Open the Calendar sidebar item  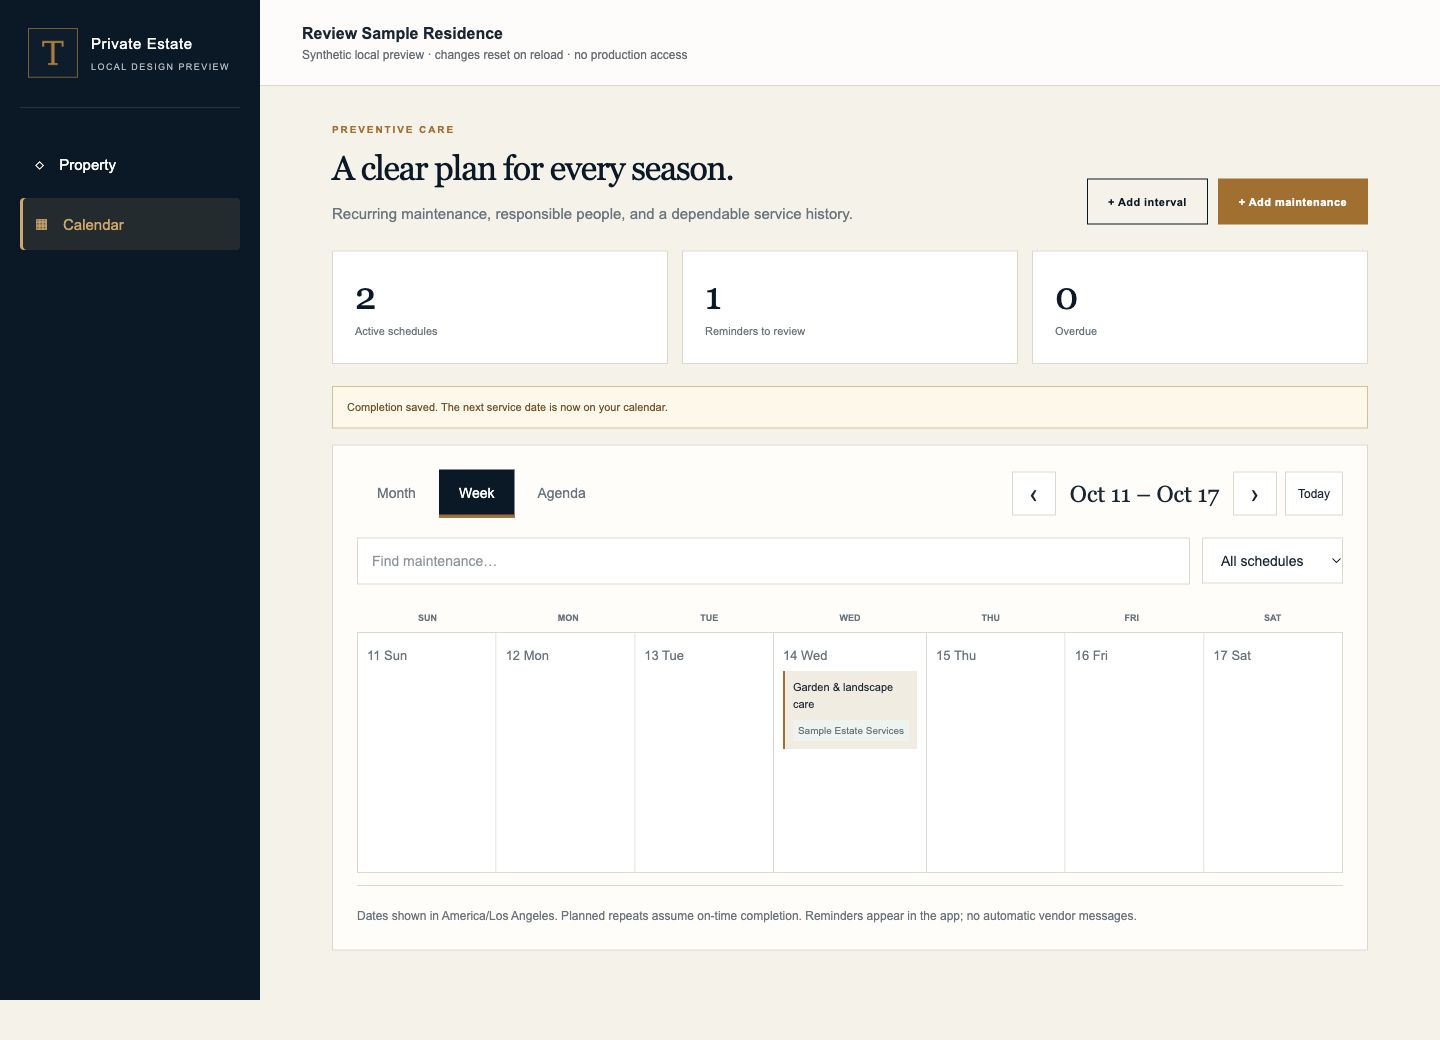[130, 224]
